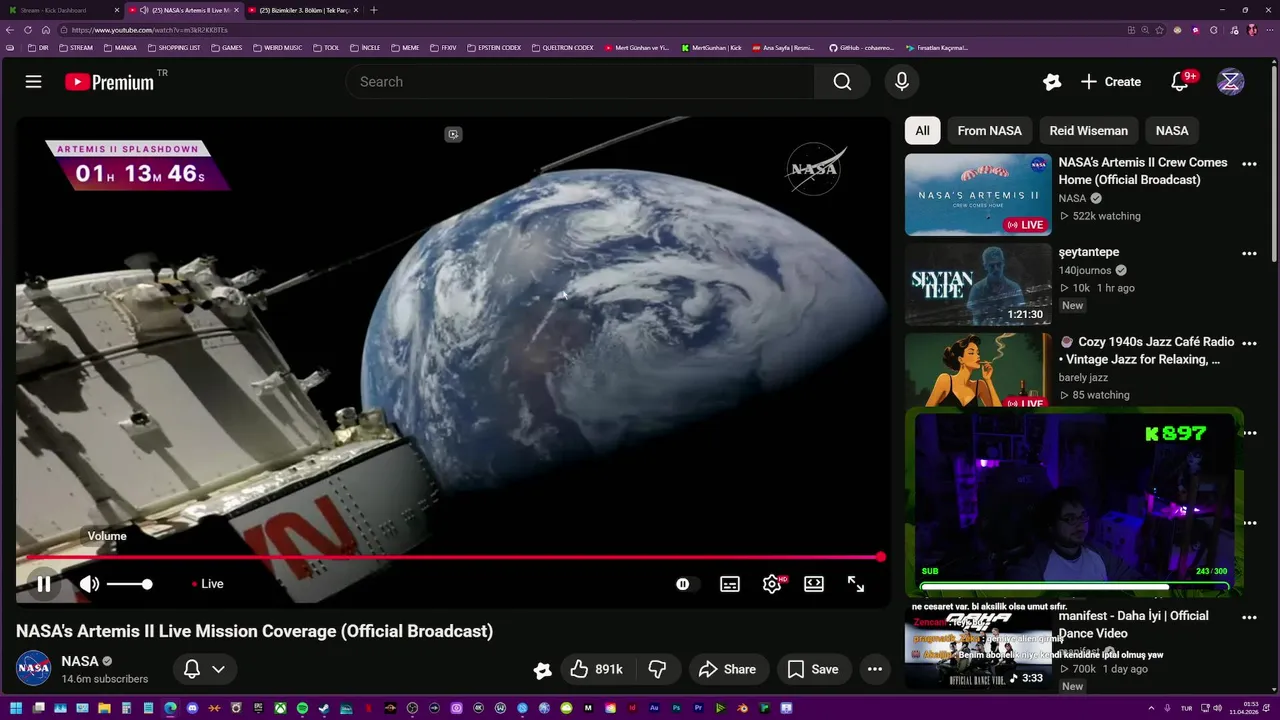Image resolution: width=1280 pixels, height=720 pixels.
Task: Start voice search with microphone
Action: point(901,82)
